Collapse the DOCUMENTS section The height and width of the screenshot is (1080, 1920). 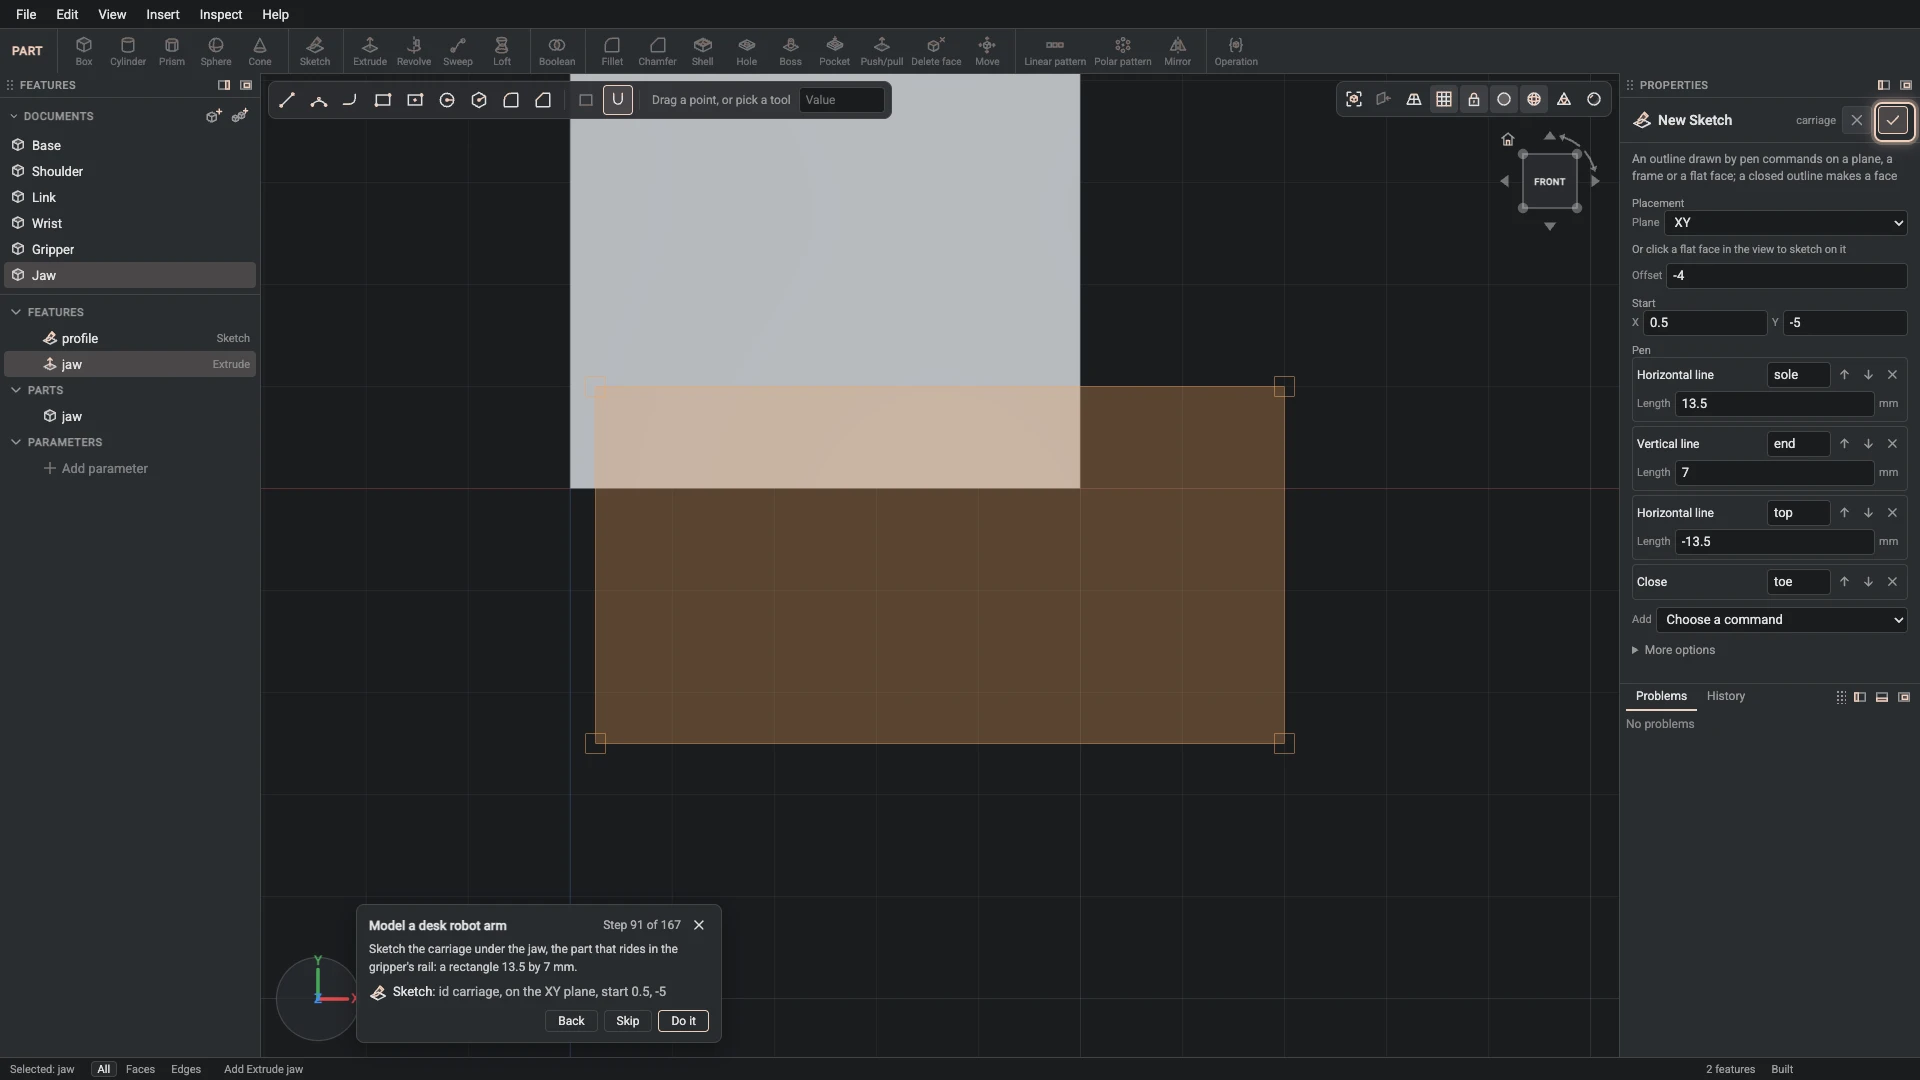(16, 116)
